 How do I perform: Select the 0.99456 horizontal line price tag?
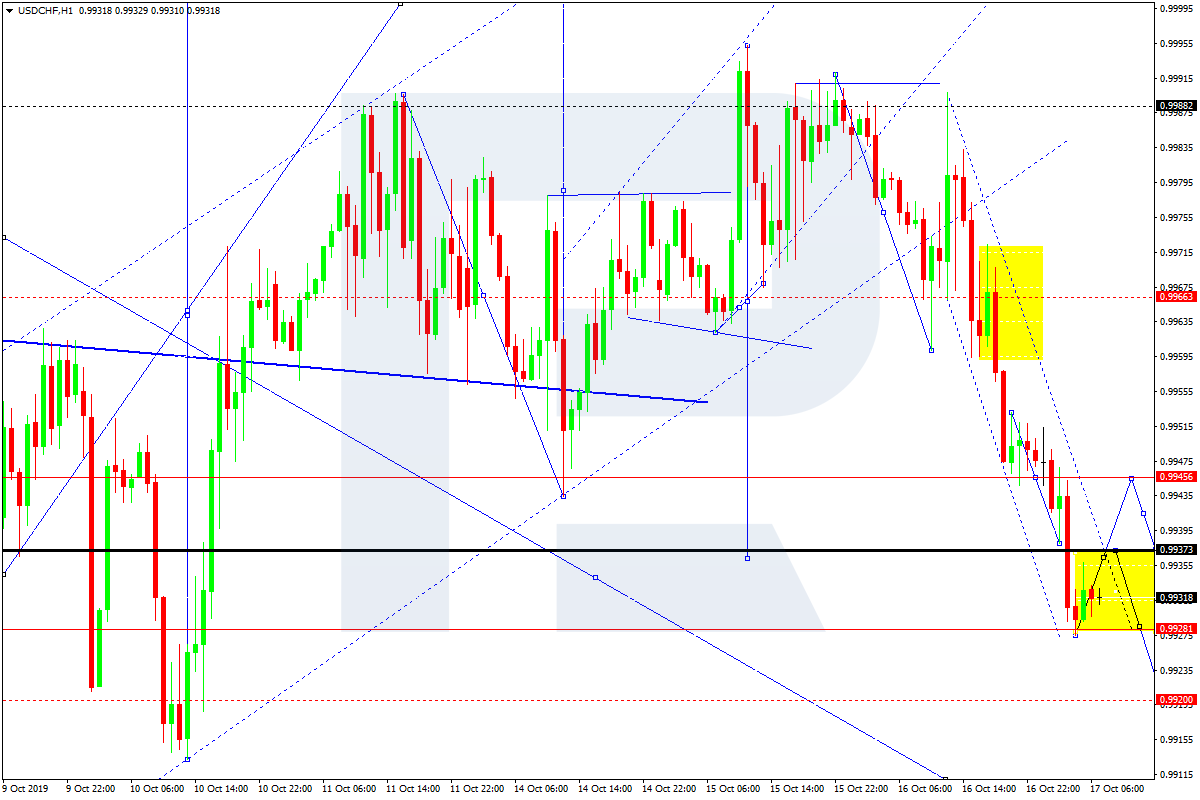point(1175,477)
